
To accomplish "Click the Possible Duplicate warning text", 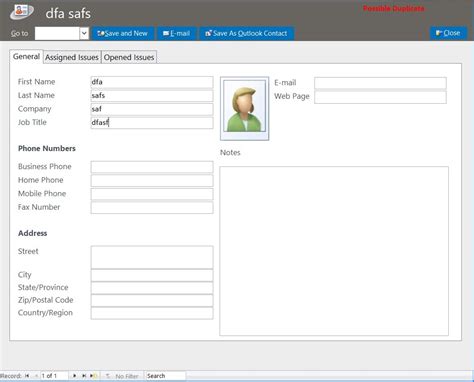I will 394,9.
